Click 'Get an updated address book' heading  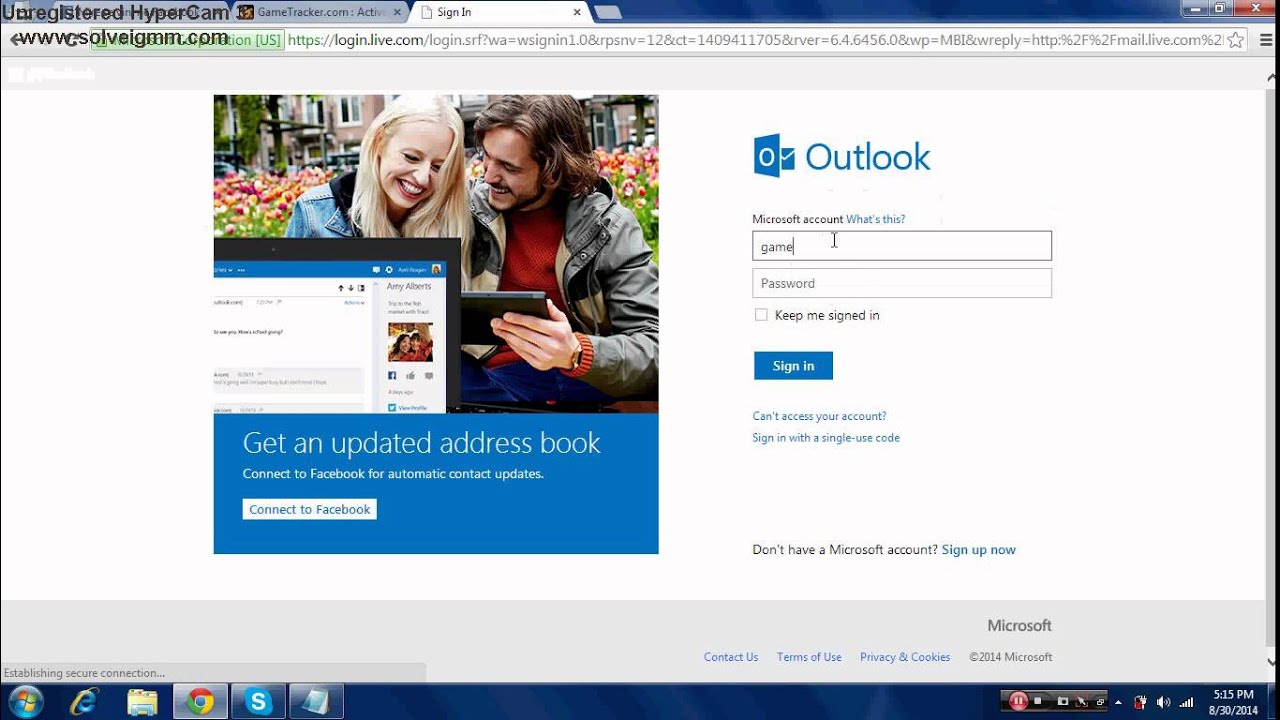(422, 443)
